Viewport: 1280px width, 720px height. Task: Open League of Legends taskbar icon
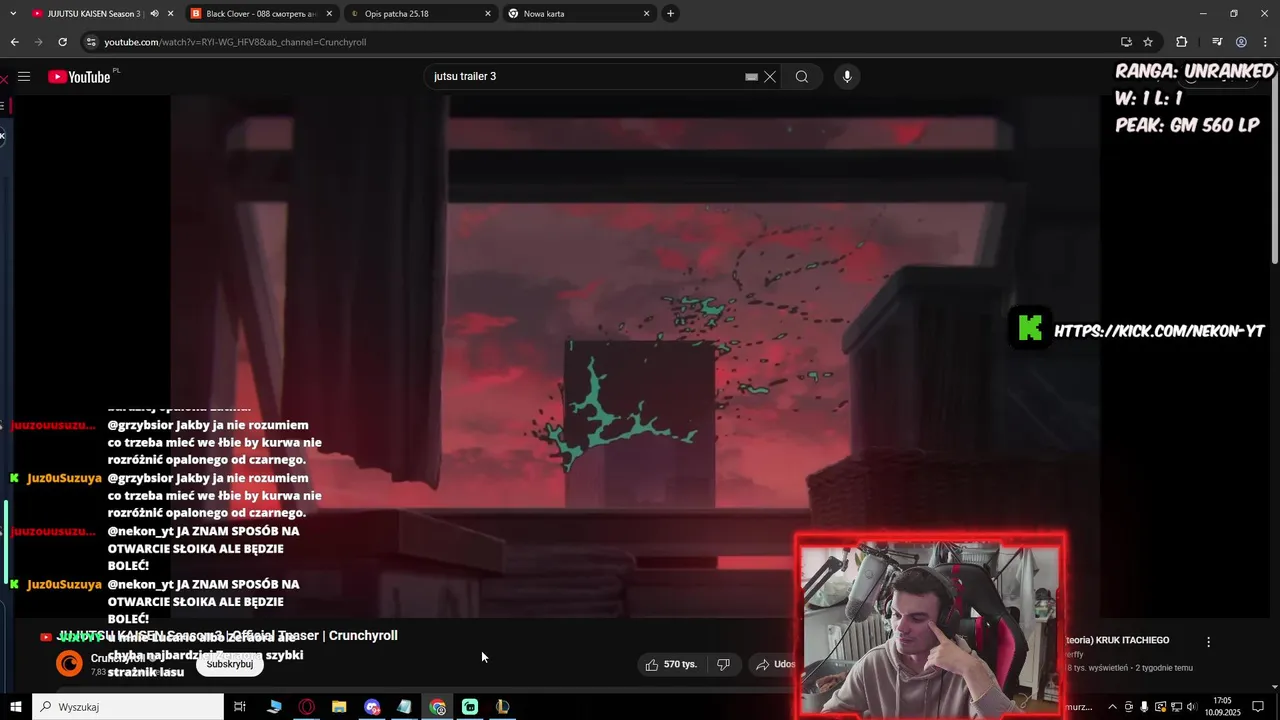pos(502,707)
